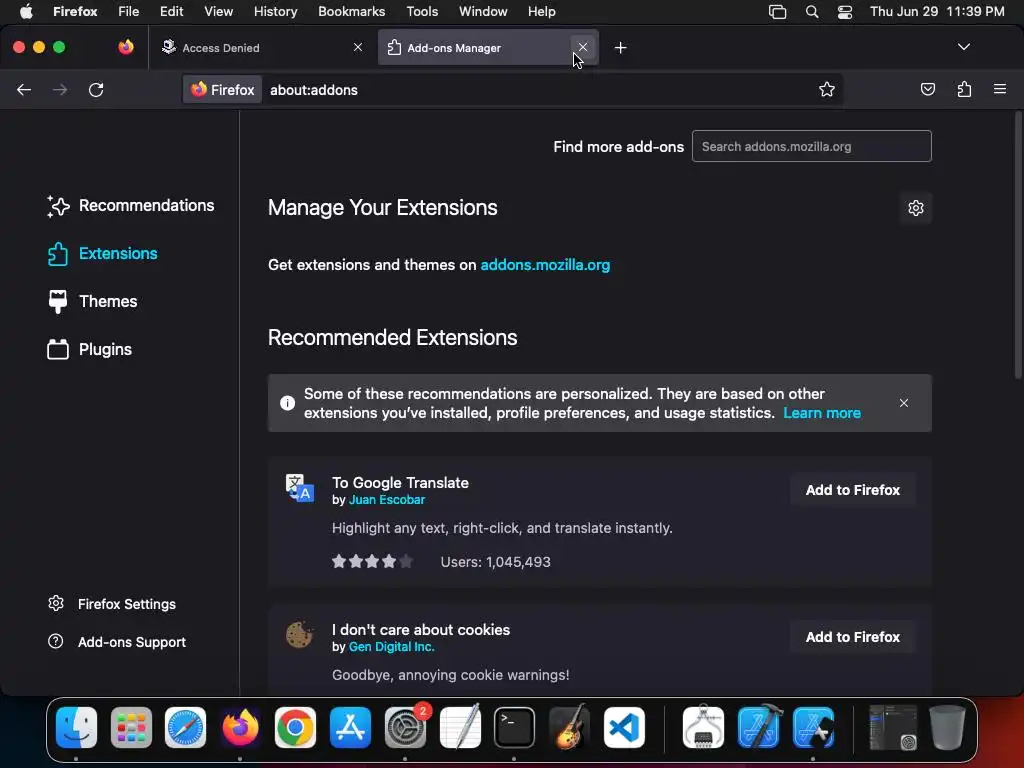Open App Store from the dock

pyautogui.click(x=351, y=727)
